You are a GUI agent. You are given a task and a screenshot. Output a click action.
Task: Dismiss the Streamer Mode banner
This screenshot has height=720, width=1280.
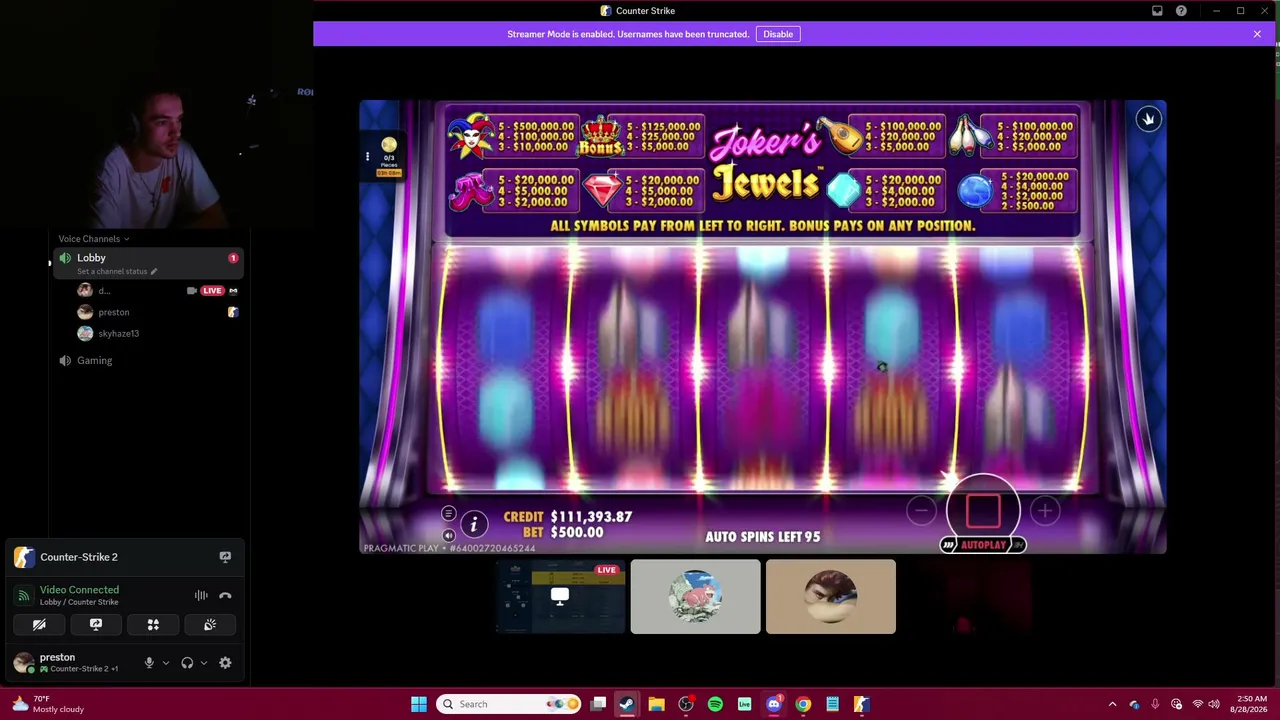click(x=1257, y=34)
